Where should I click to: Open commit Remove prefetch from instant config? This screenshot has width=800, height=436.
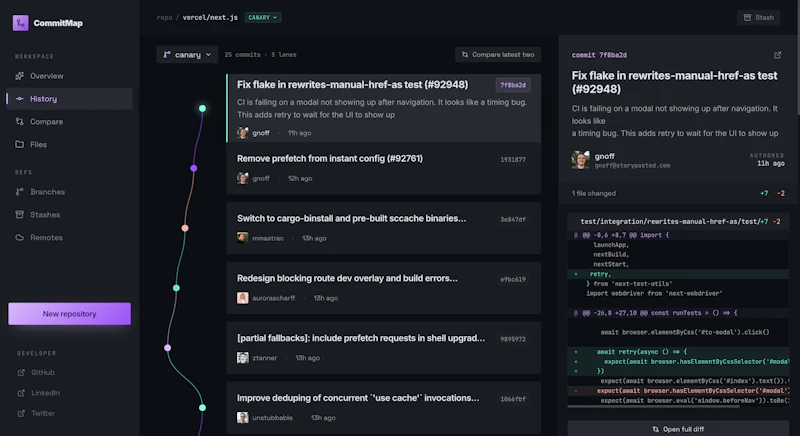pos(384,168)
